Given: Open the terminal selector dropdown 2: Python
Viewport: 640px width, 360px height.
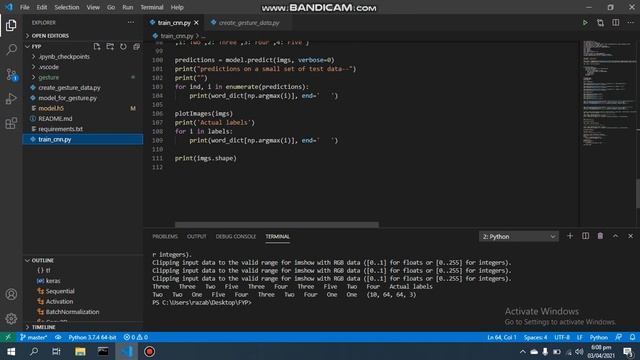Looking at the screenshot, I should point(518,236).
